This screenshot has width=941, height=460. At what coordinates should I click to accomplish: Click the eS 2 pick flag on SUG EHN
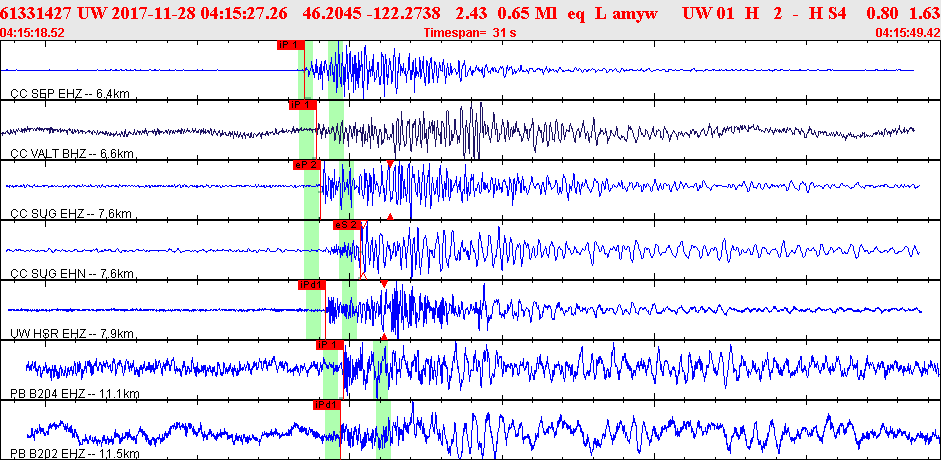click(x=347, y=225)
